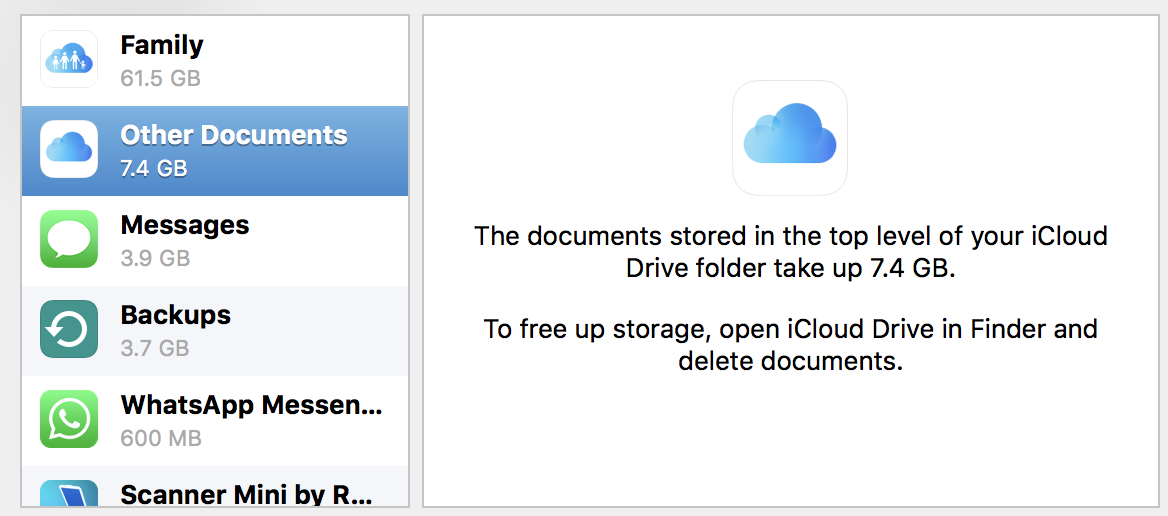Click the Scanner Mini app icon
1168x516 pixels.
pyautogui.click(x=69, y=494)
